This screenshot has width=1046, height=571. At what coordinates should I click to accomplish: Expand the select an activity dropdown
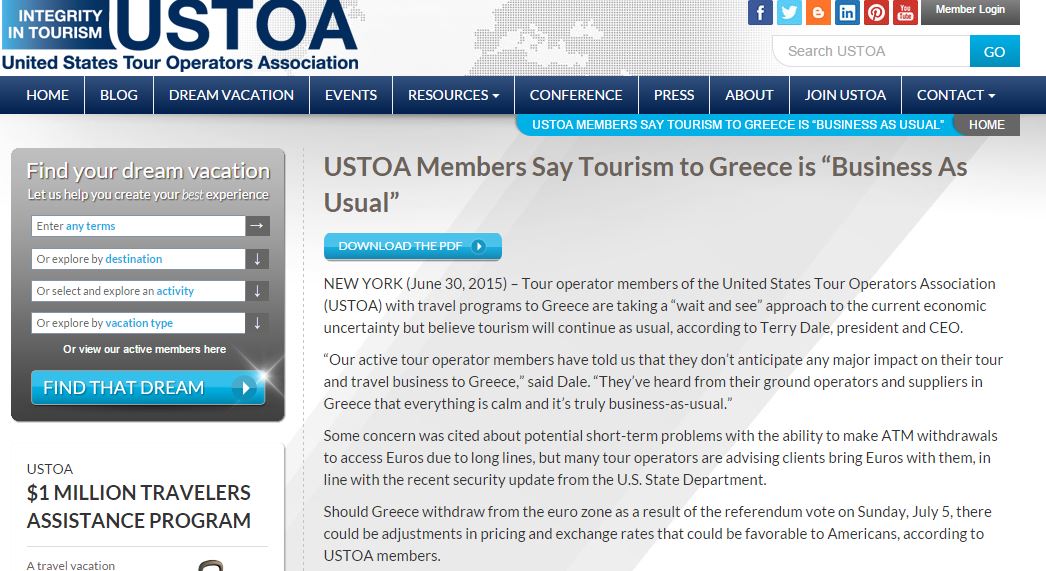pos(257,291)
